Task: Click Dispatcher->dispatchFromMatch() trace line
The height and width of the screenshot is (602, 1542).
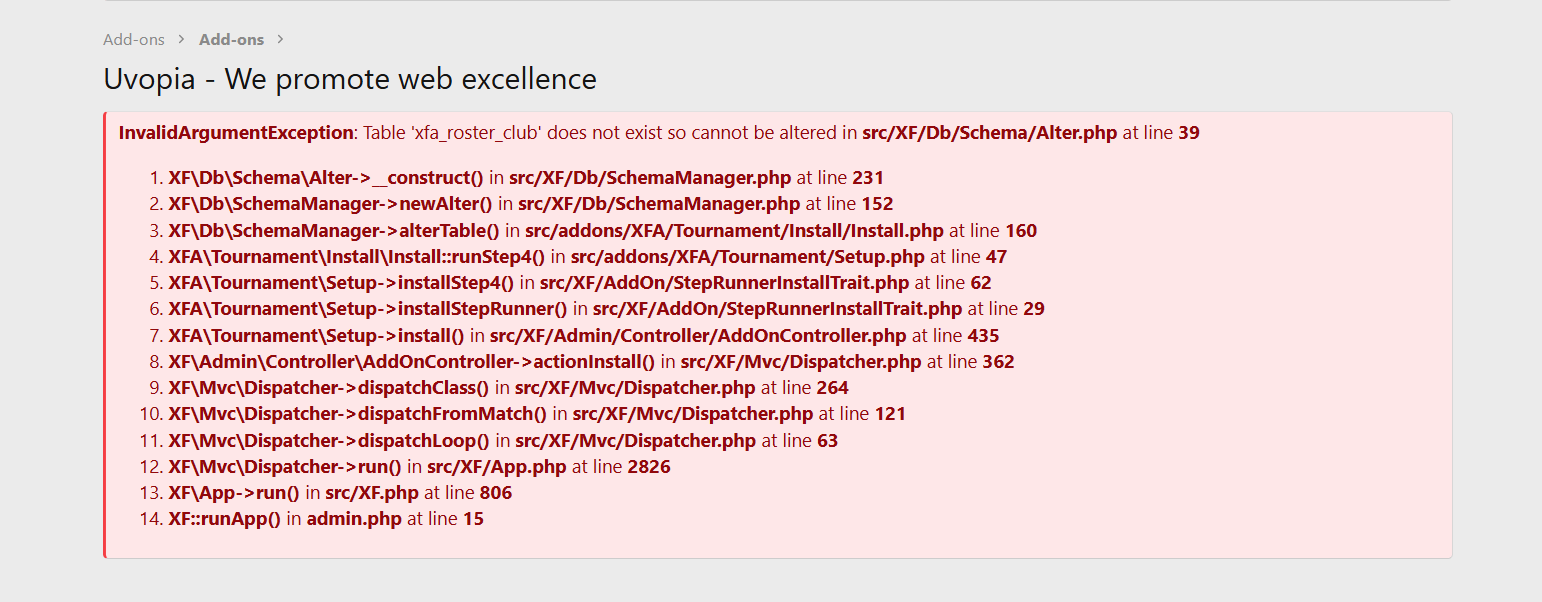Action: pos(537,414)
